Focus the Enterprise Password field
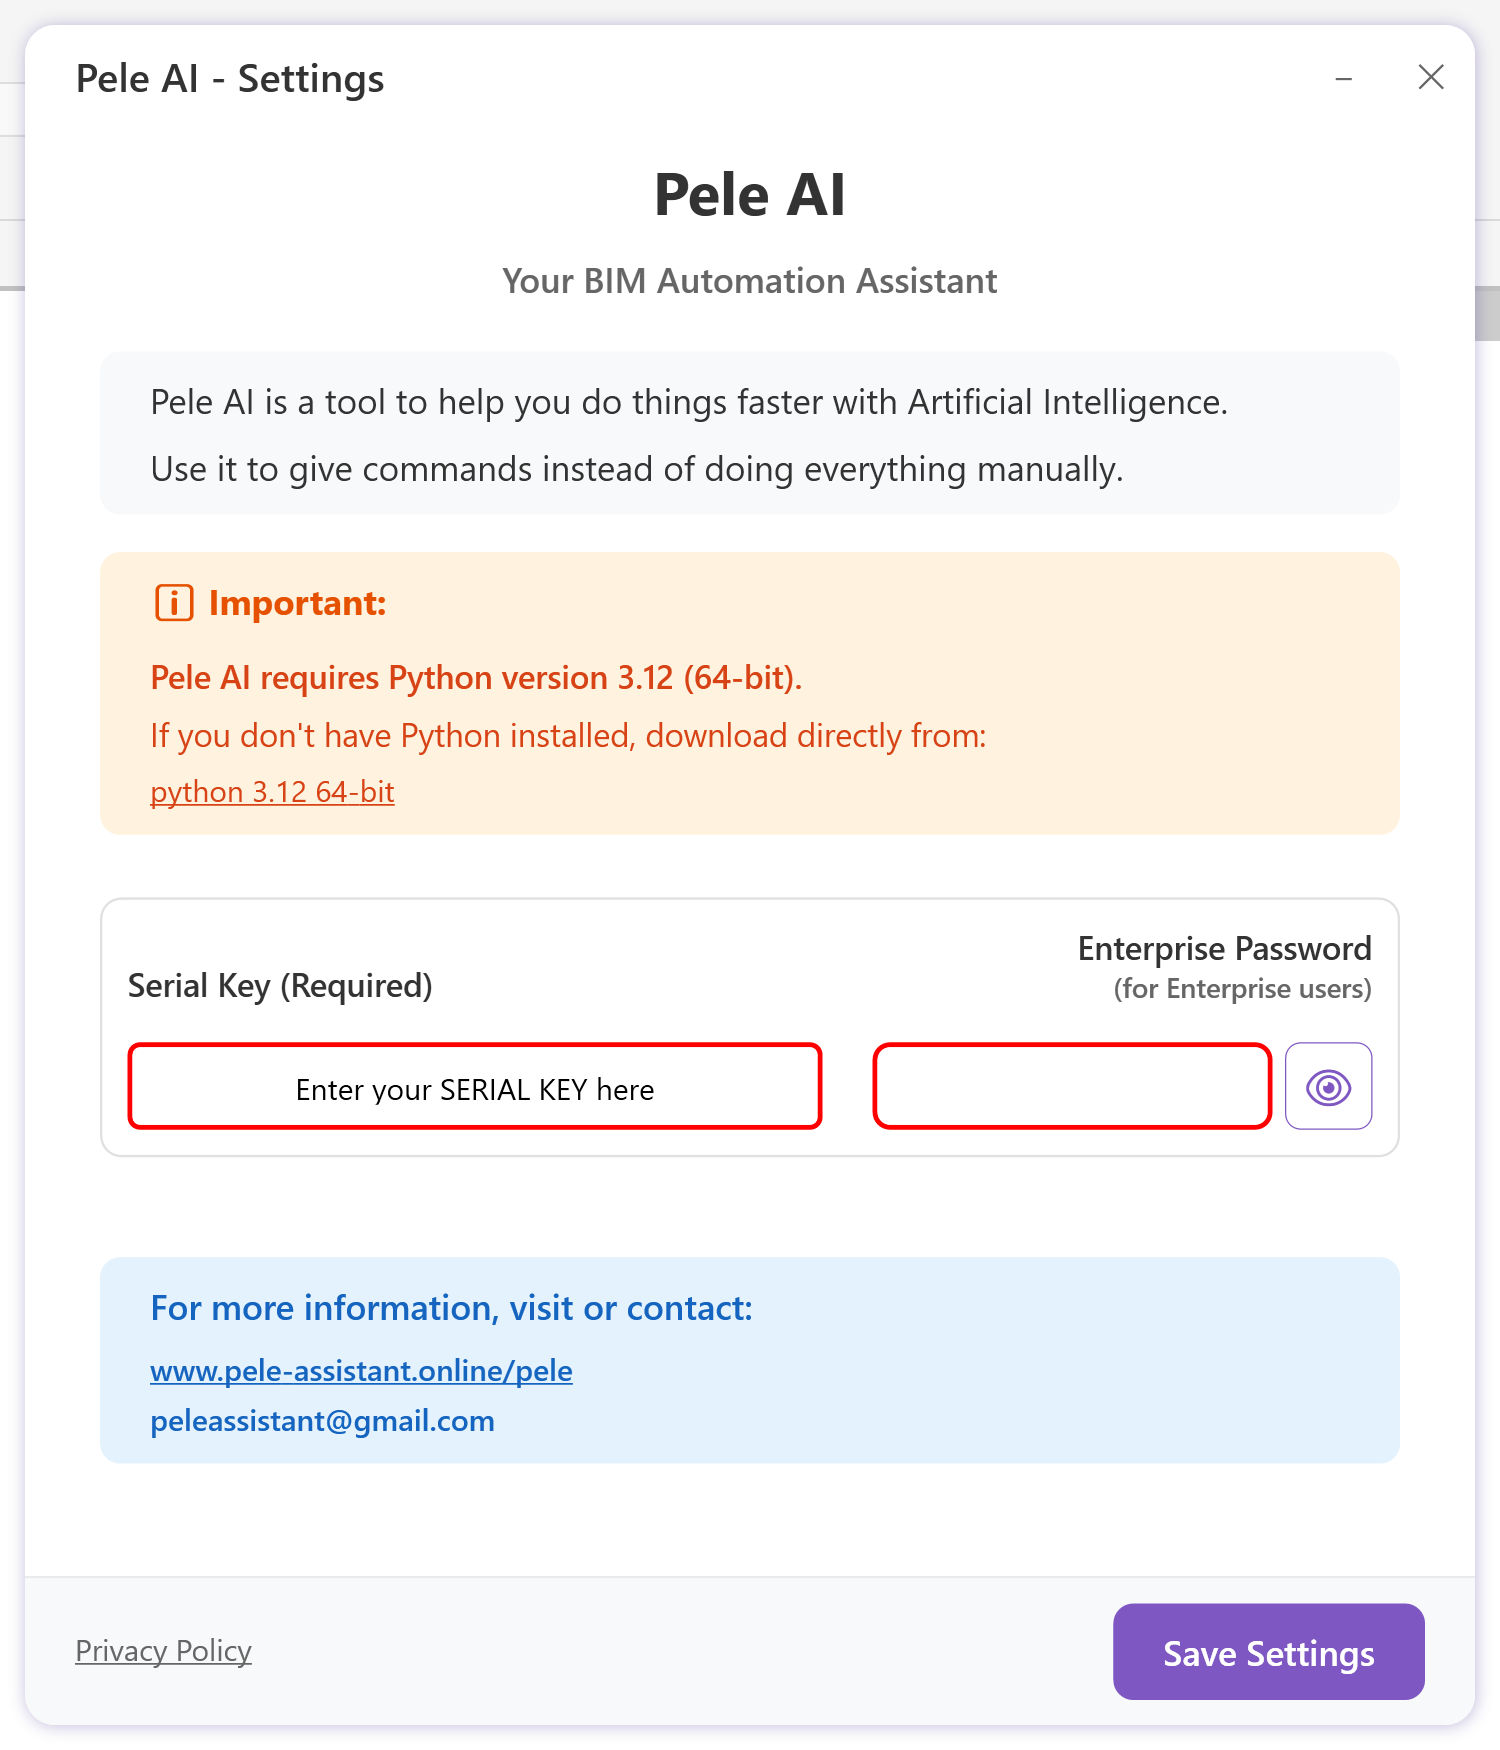The width and height of the screenshot is (1500, 1750). [x=1072, y=1087]
